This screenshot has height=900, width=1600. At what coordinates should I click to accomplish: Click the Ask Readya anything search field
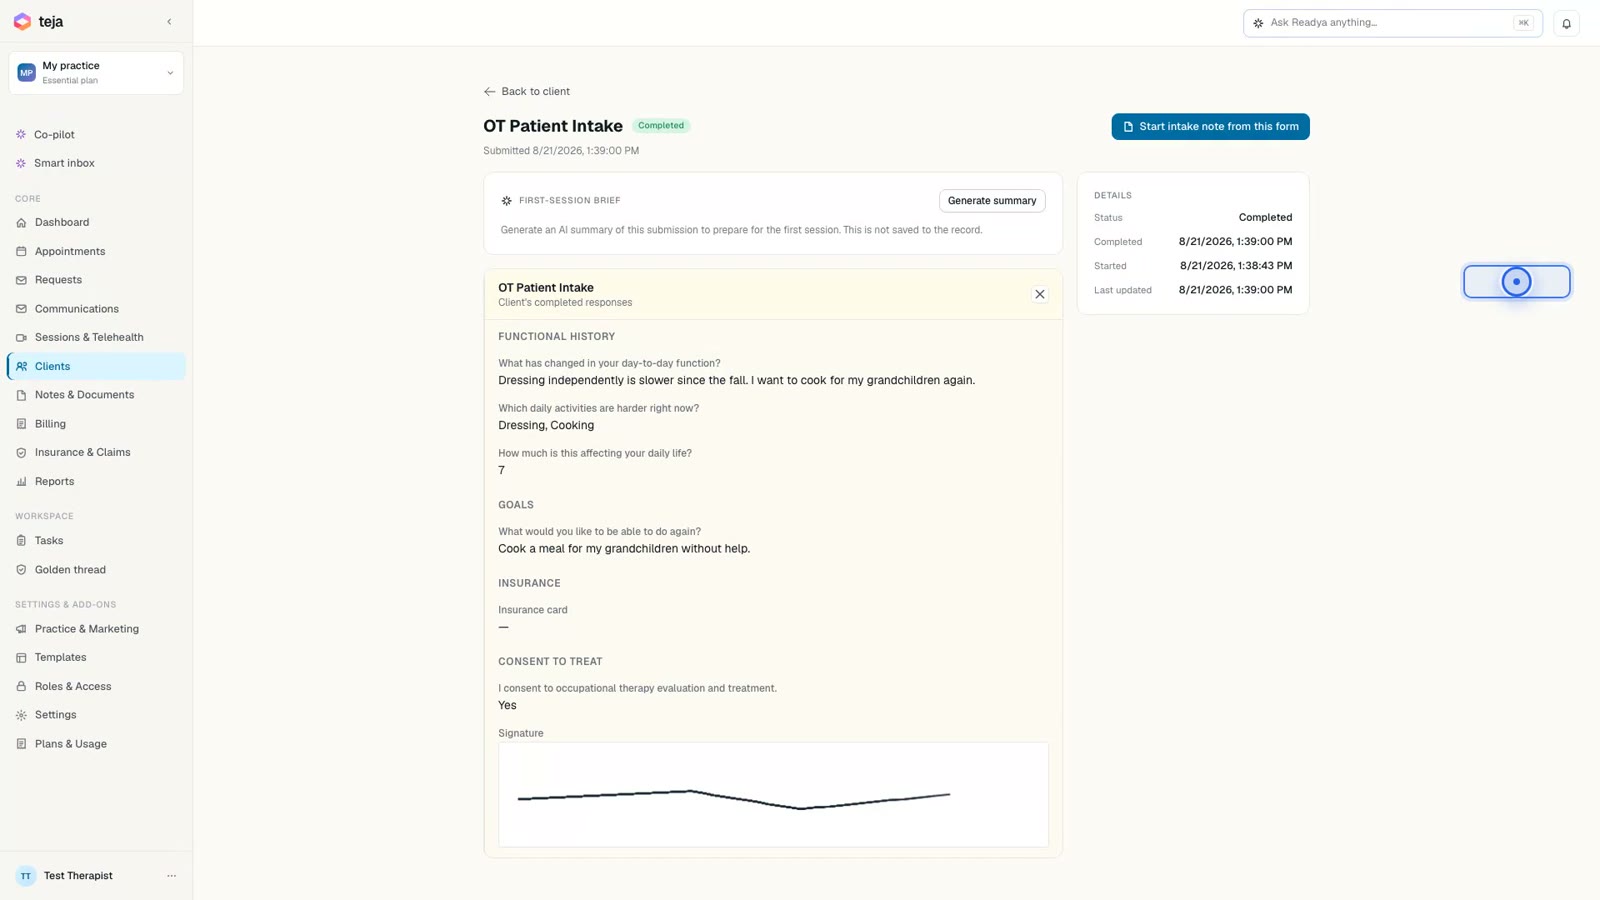click(x=1392, y=23)
